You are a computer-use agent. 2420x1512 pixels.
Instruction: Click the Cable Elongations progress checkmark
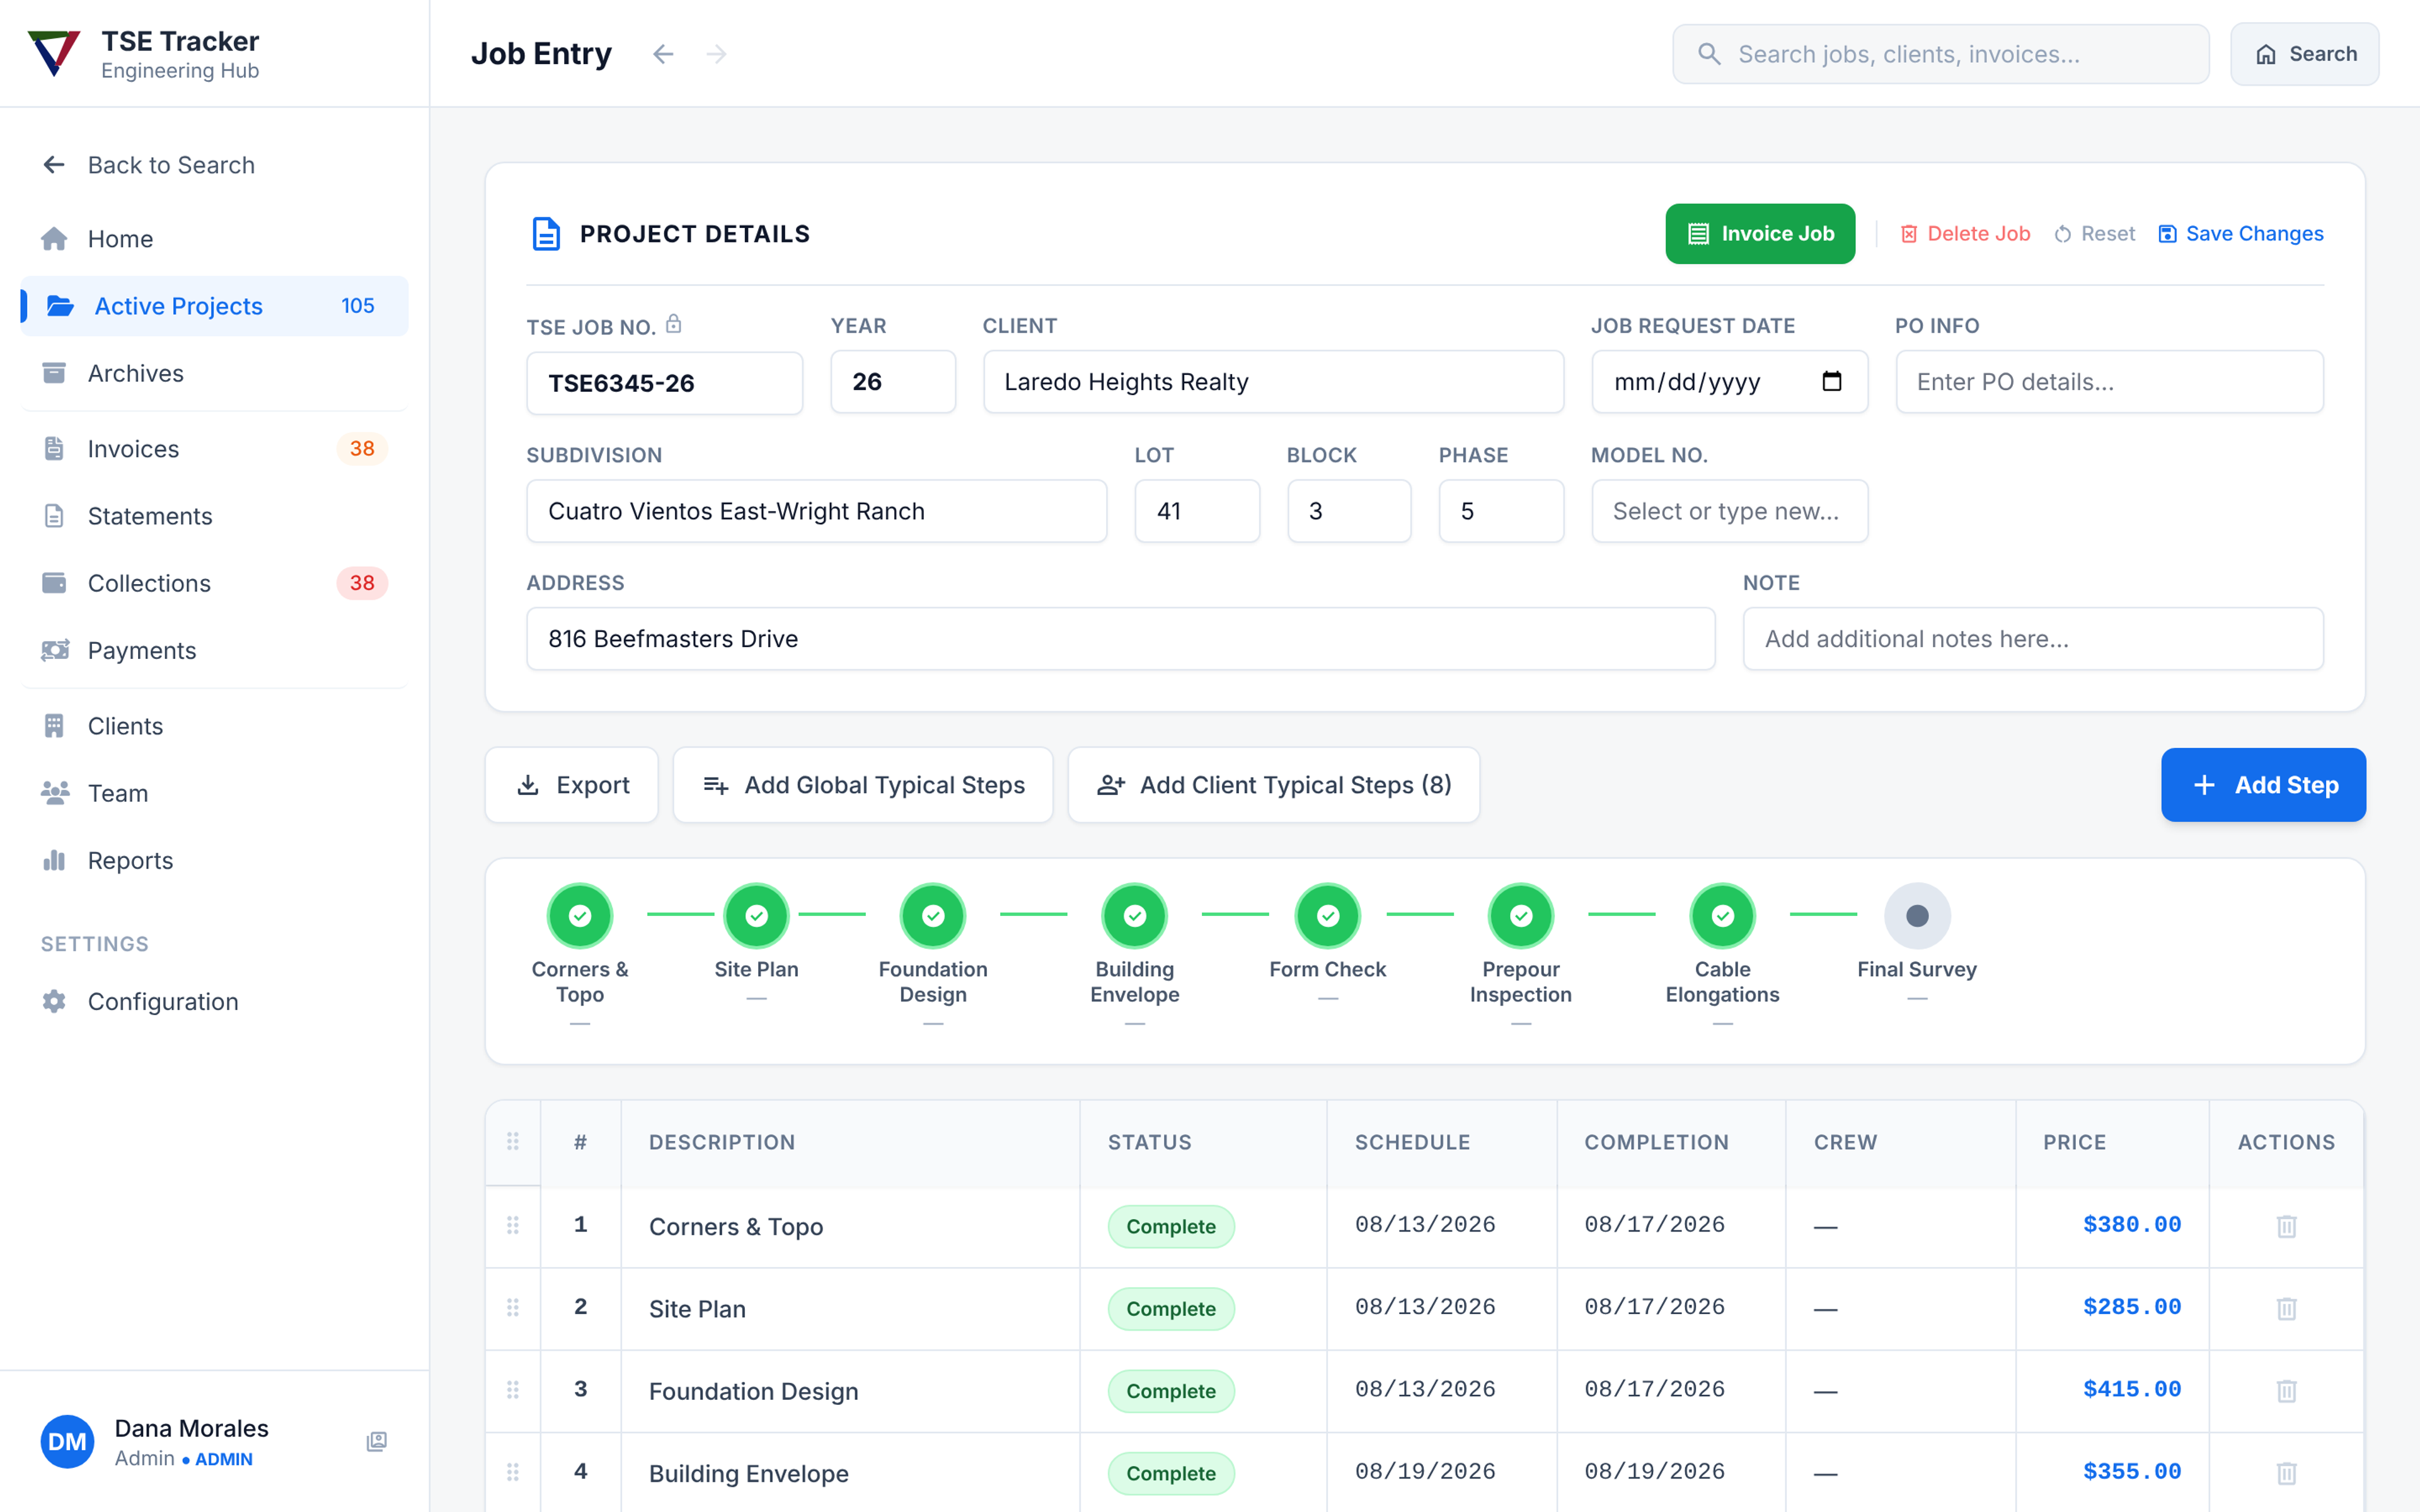tap(1722, 915)
